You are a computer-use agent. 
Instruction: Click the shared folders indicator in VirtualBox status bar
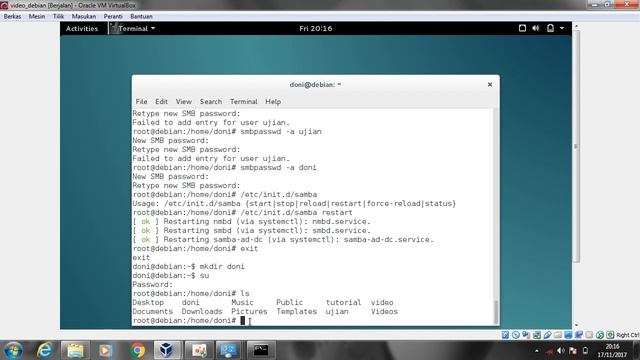coord(558,335)
